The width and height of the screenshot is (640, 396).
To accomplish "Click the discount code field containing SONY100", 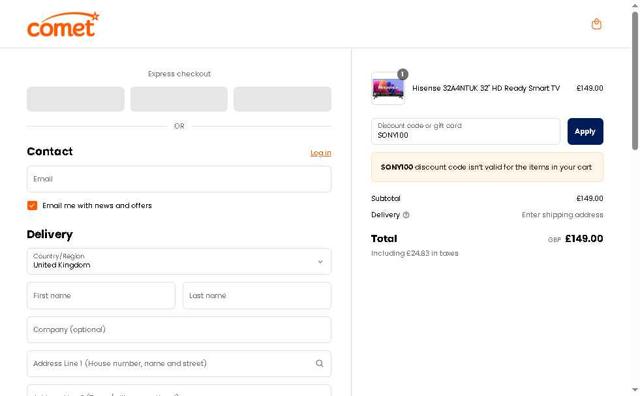I will point(466,131).
